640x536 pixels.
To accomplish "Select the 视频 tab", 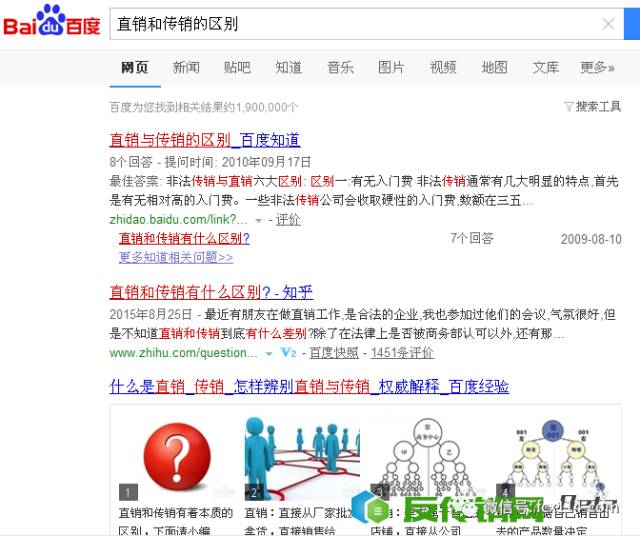I will pyautogui.click(x=443, y=67).
